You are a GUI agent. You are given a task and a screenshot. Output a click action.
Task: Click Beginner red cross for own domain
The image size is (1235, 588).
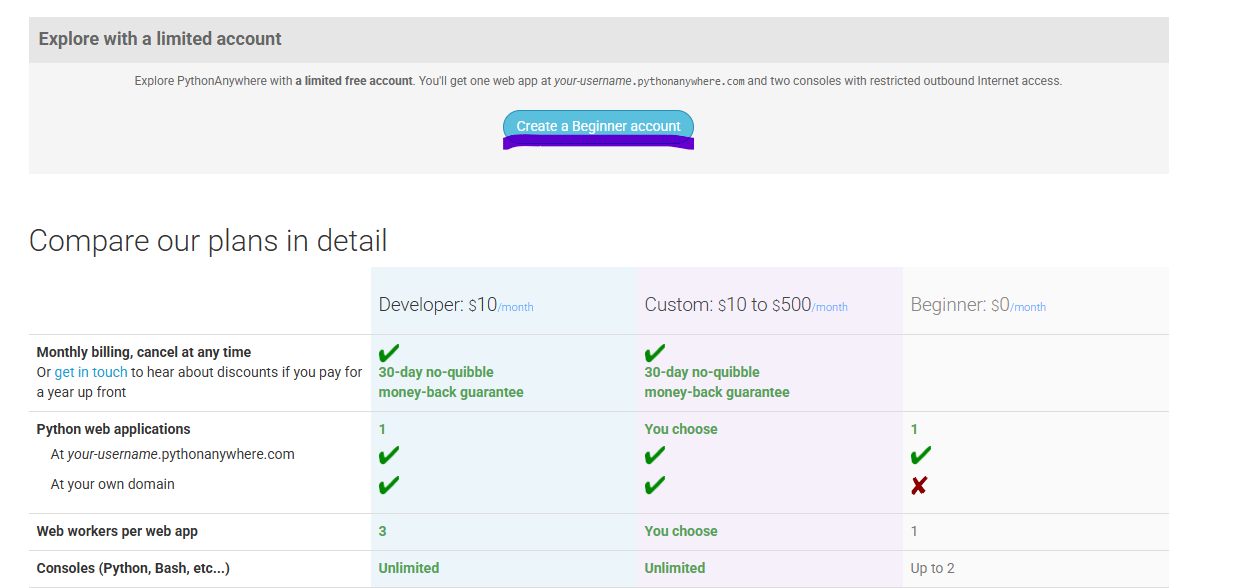(x=919, y=486)
